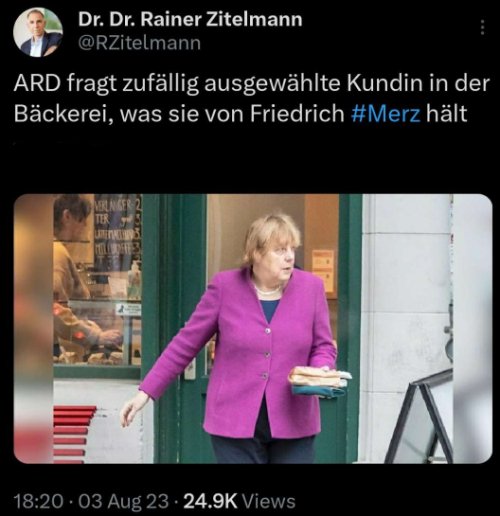Viewport: 500px width, 516px height.
Task: Click the chalkboard menu in bakery window
Action: pos(118,230)
